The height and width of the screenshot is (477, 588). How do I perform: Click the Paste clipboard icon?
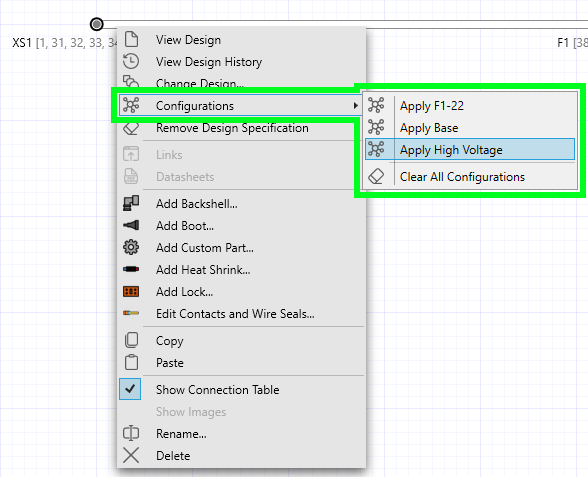(x=131, y=362)
